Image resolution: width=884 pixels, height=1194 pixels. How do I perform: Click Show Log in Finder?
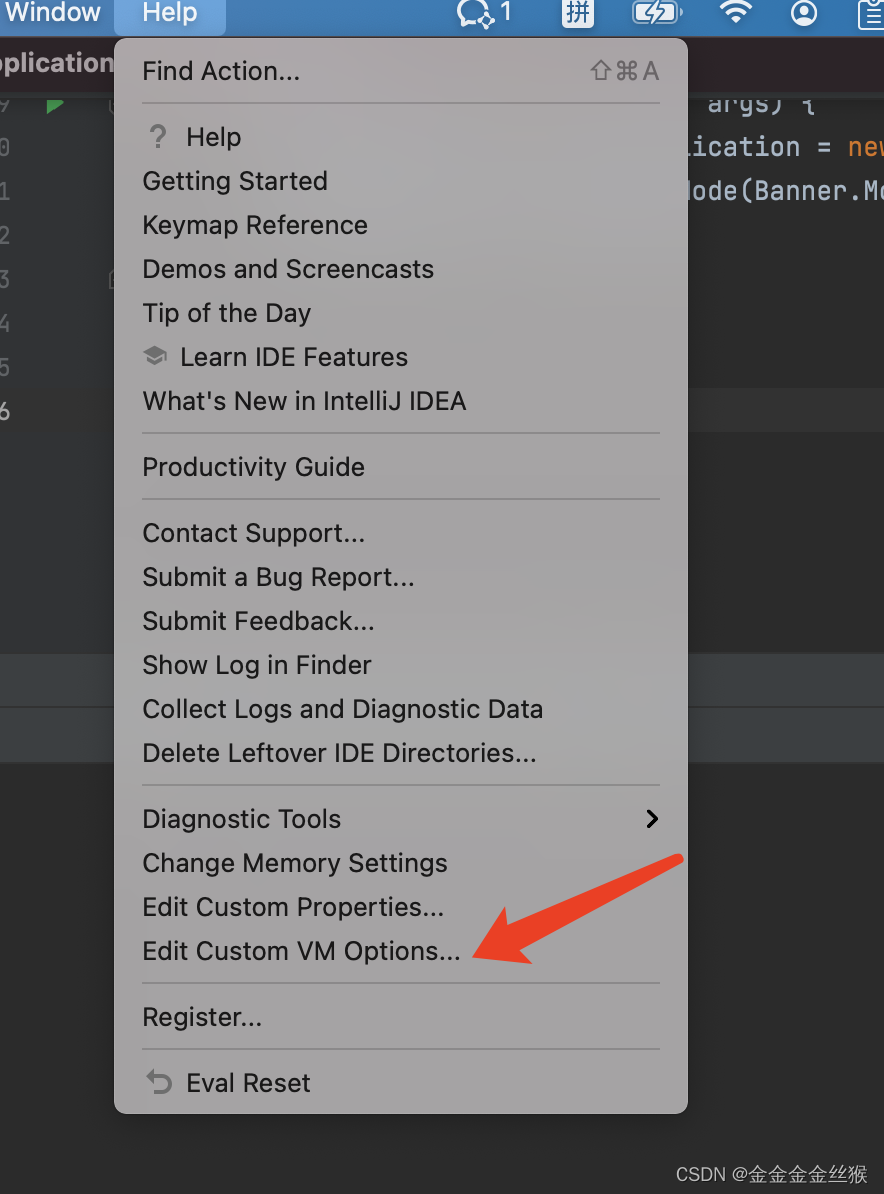(x=257, y=665)
